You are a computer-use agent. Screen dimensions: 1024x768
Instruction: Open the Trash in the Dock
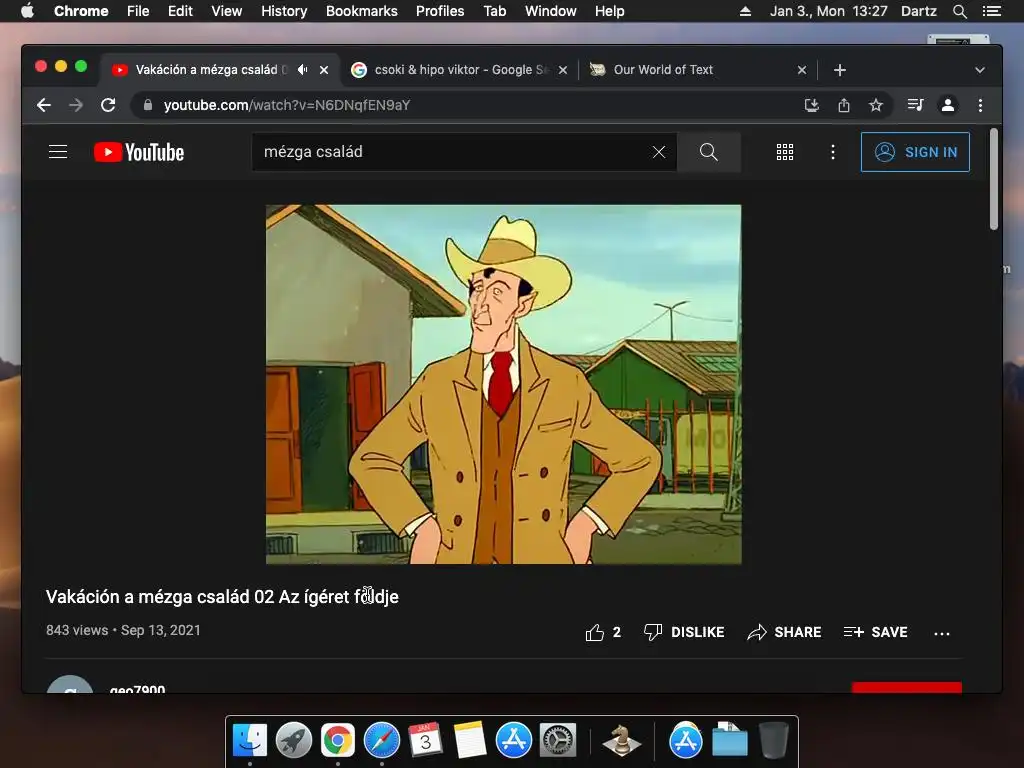pos(773,741)
